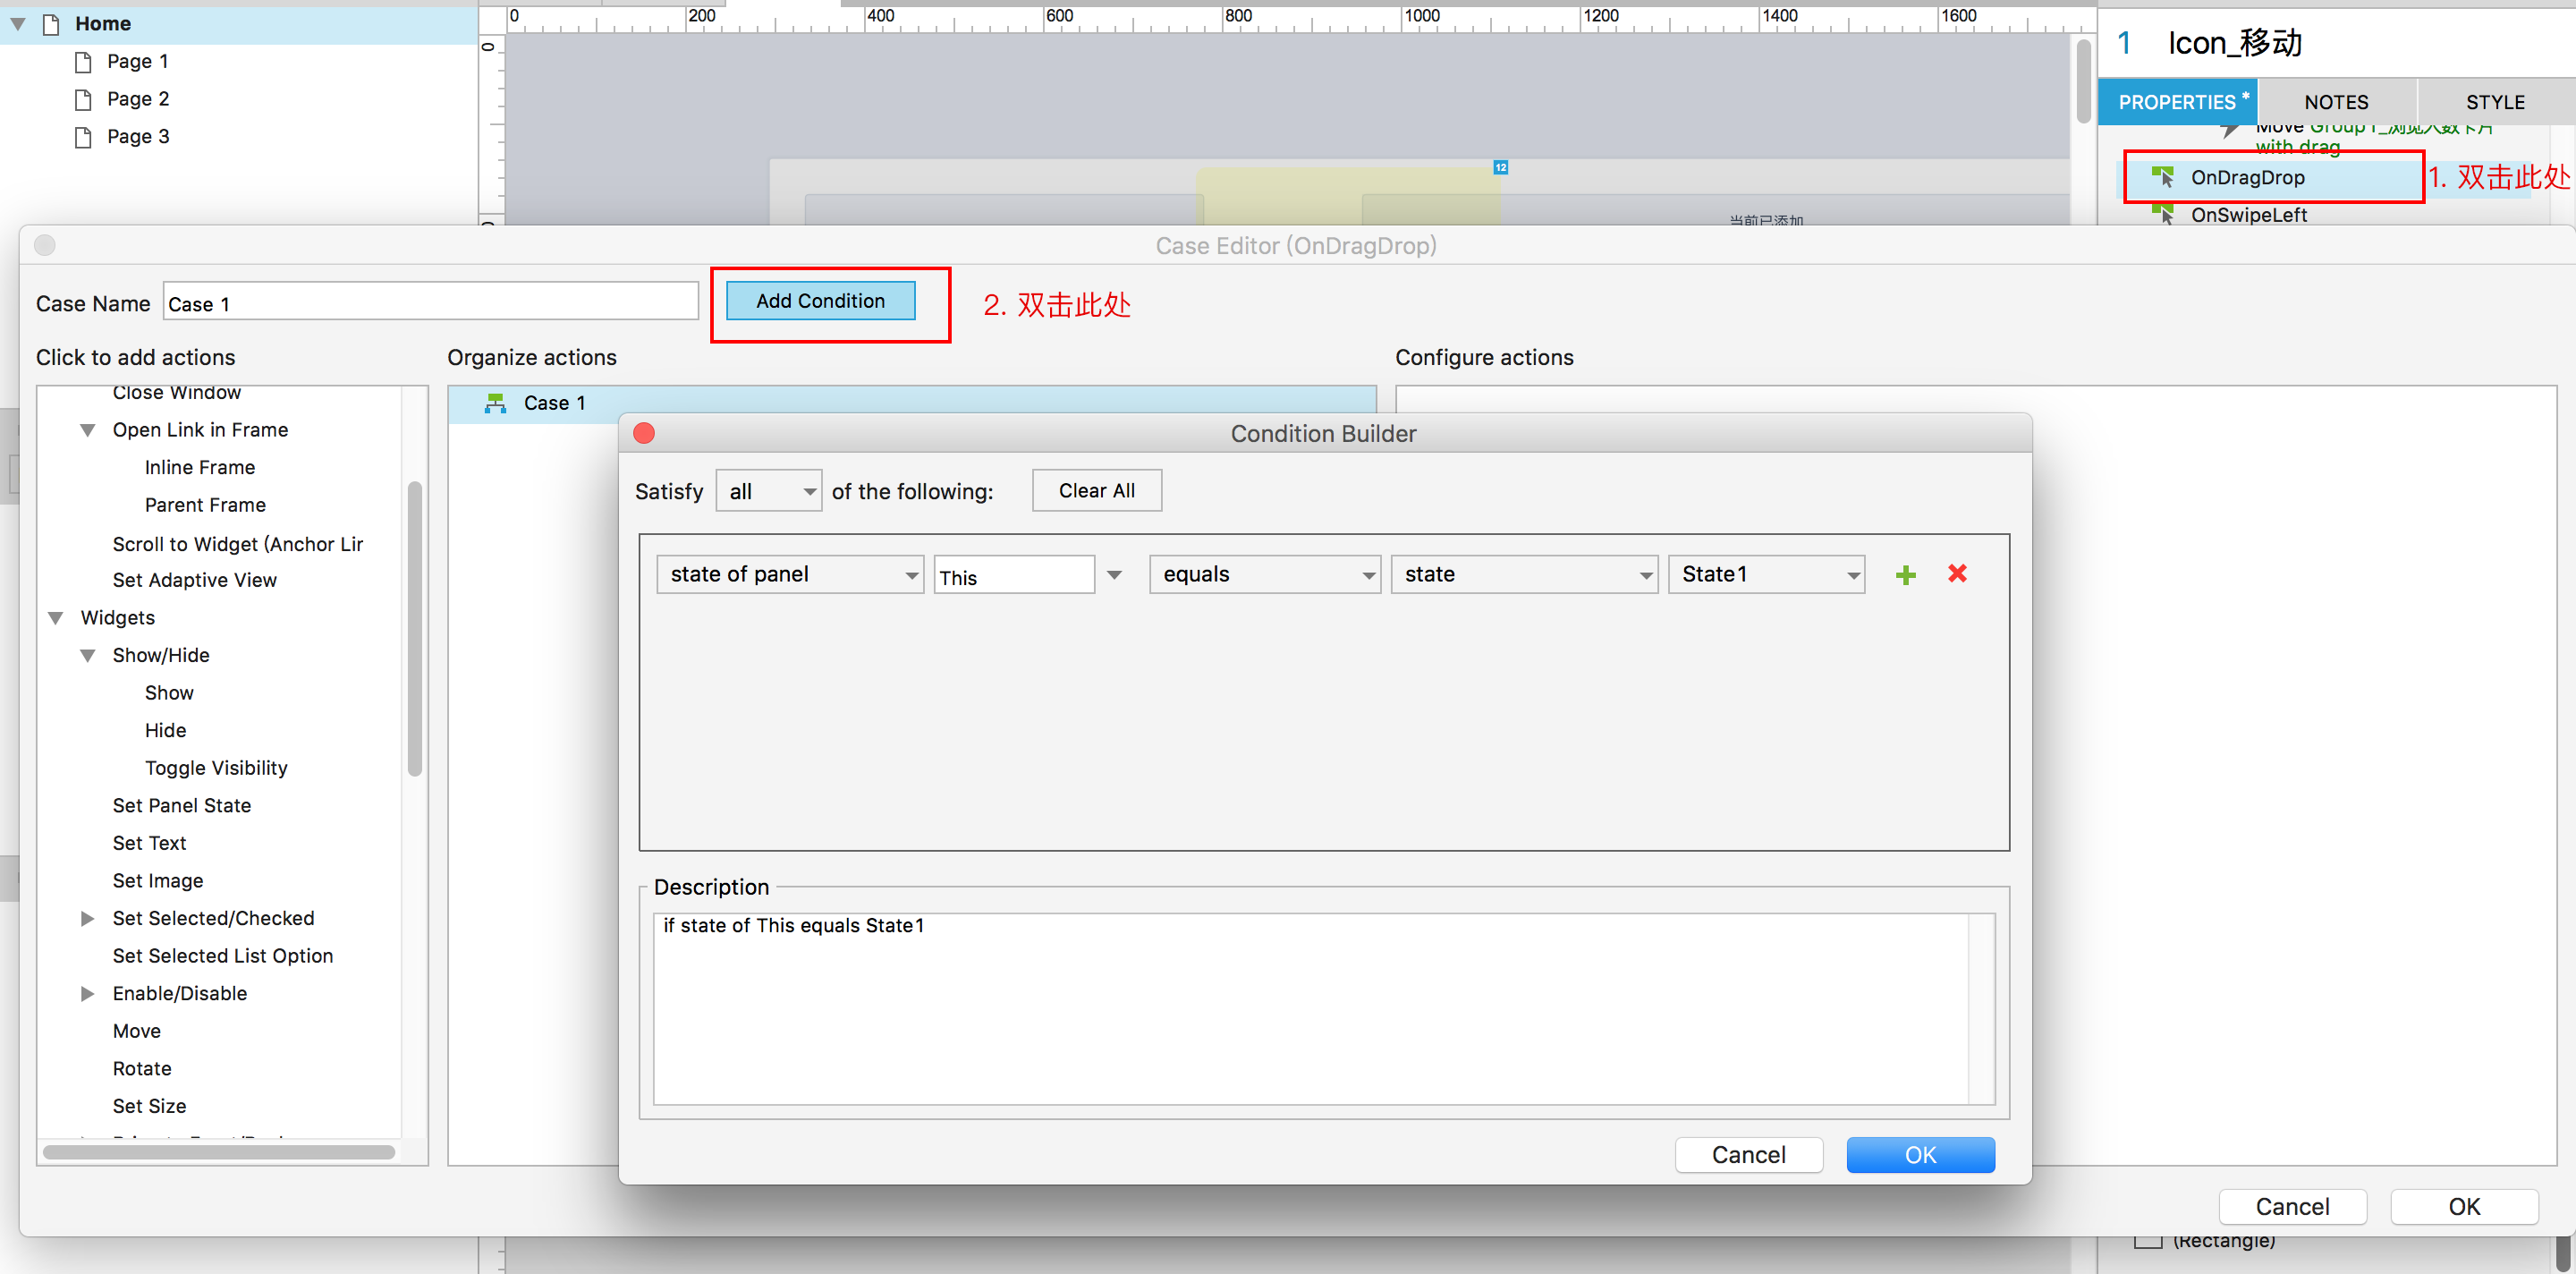Open the Satisfy all dropdown
The image size is (2576, 1274).
(x=768, y=491)
